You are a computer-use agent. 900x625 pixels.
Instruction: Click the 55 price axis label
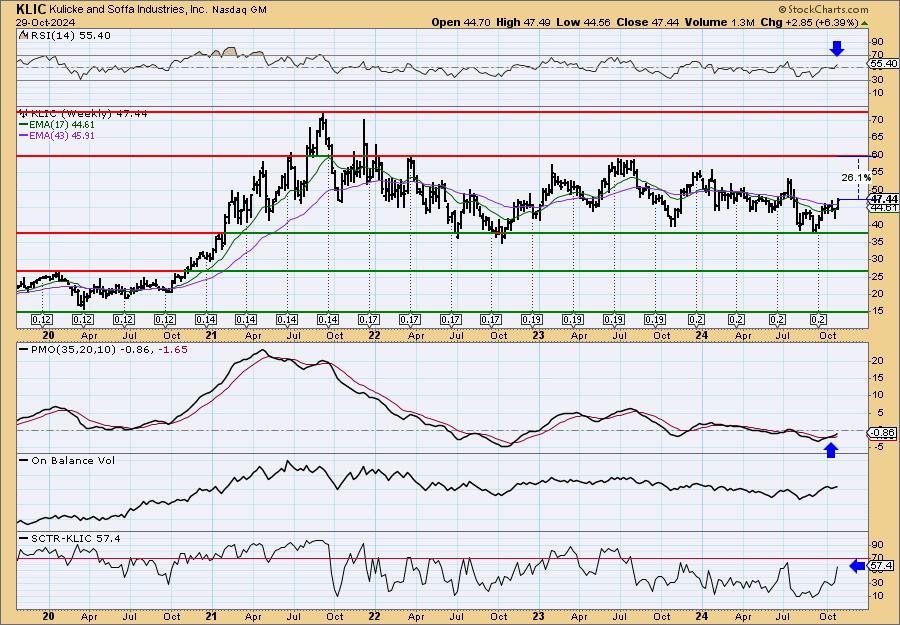point(878,172)
